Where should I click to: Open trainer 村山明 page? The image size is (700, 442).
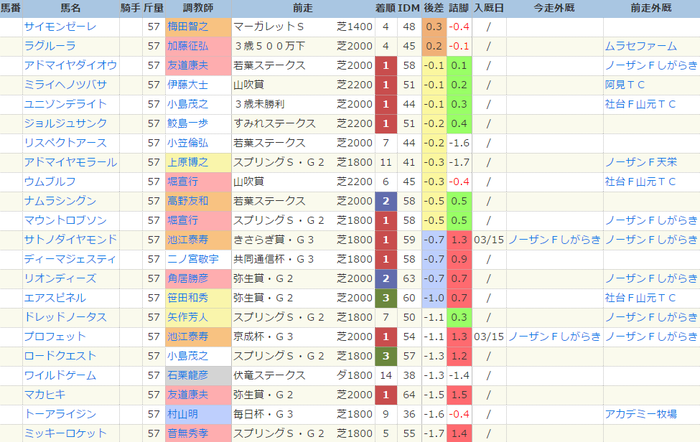point(183,414)
